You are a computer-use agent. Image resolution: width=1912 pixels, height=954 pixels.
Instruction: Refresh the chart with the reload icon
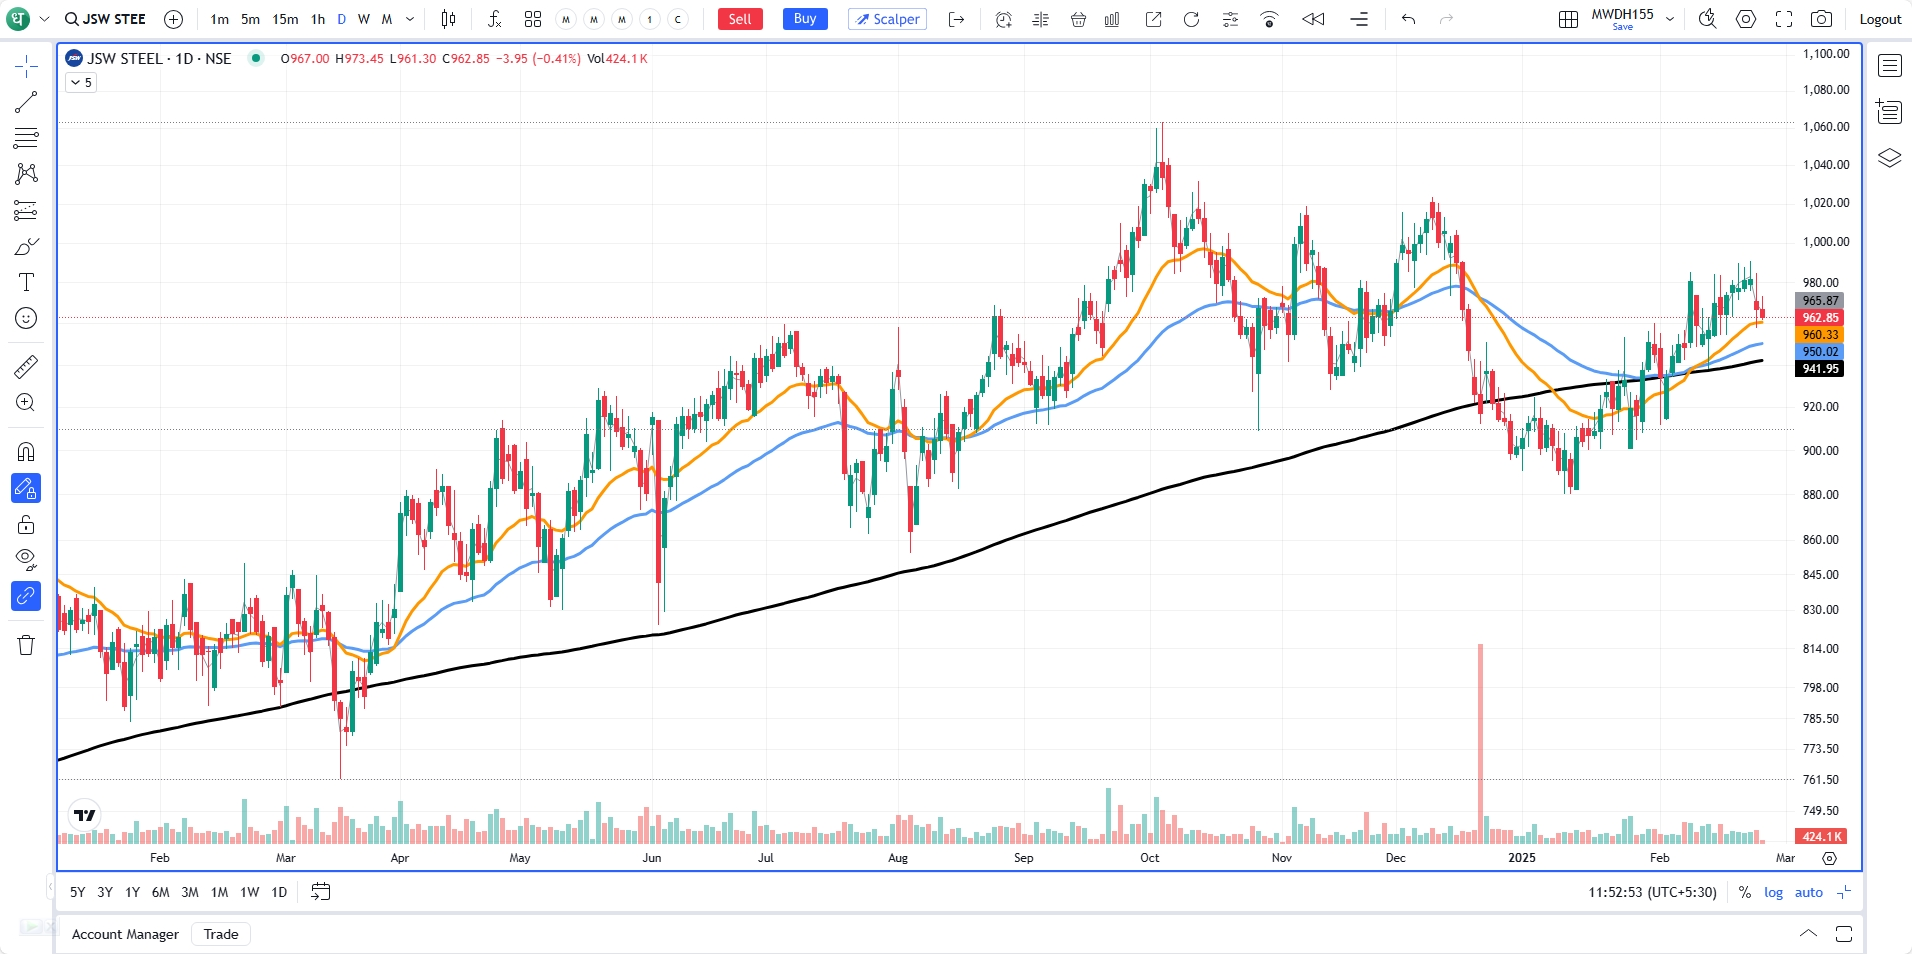click(1191, 19)
